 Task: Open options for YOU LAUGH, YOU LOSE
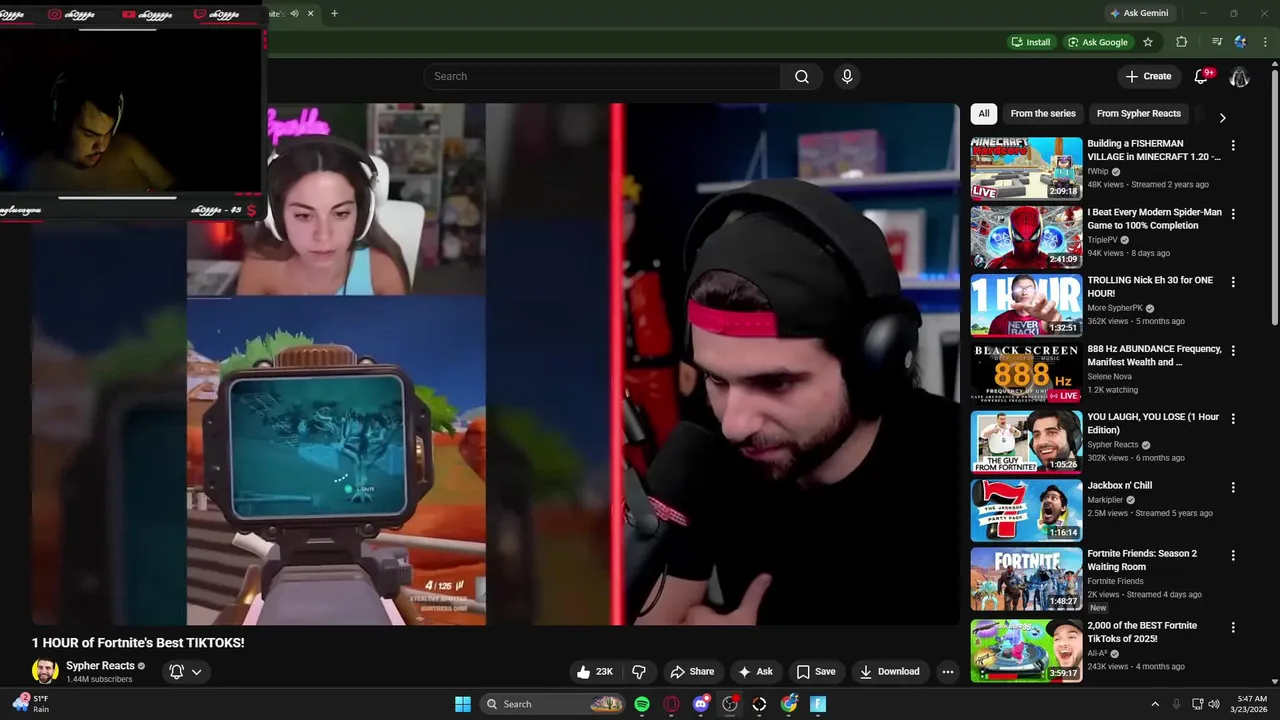(1232, 419)
